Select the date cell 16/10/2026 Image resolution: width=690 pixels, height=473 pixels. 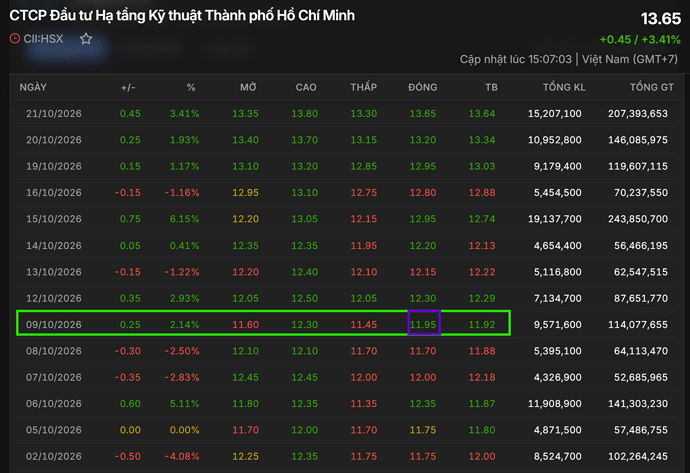point(54,193)
